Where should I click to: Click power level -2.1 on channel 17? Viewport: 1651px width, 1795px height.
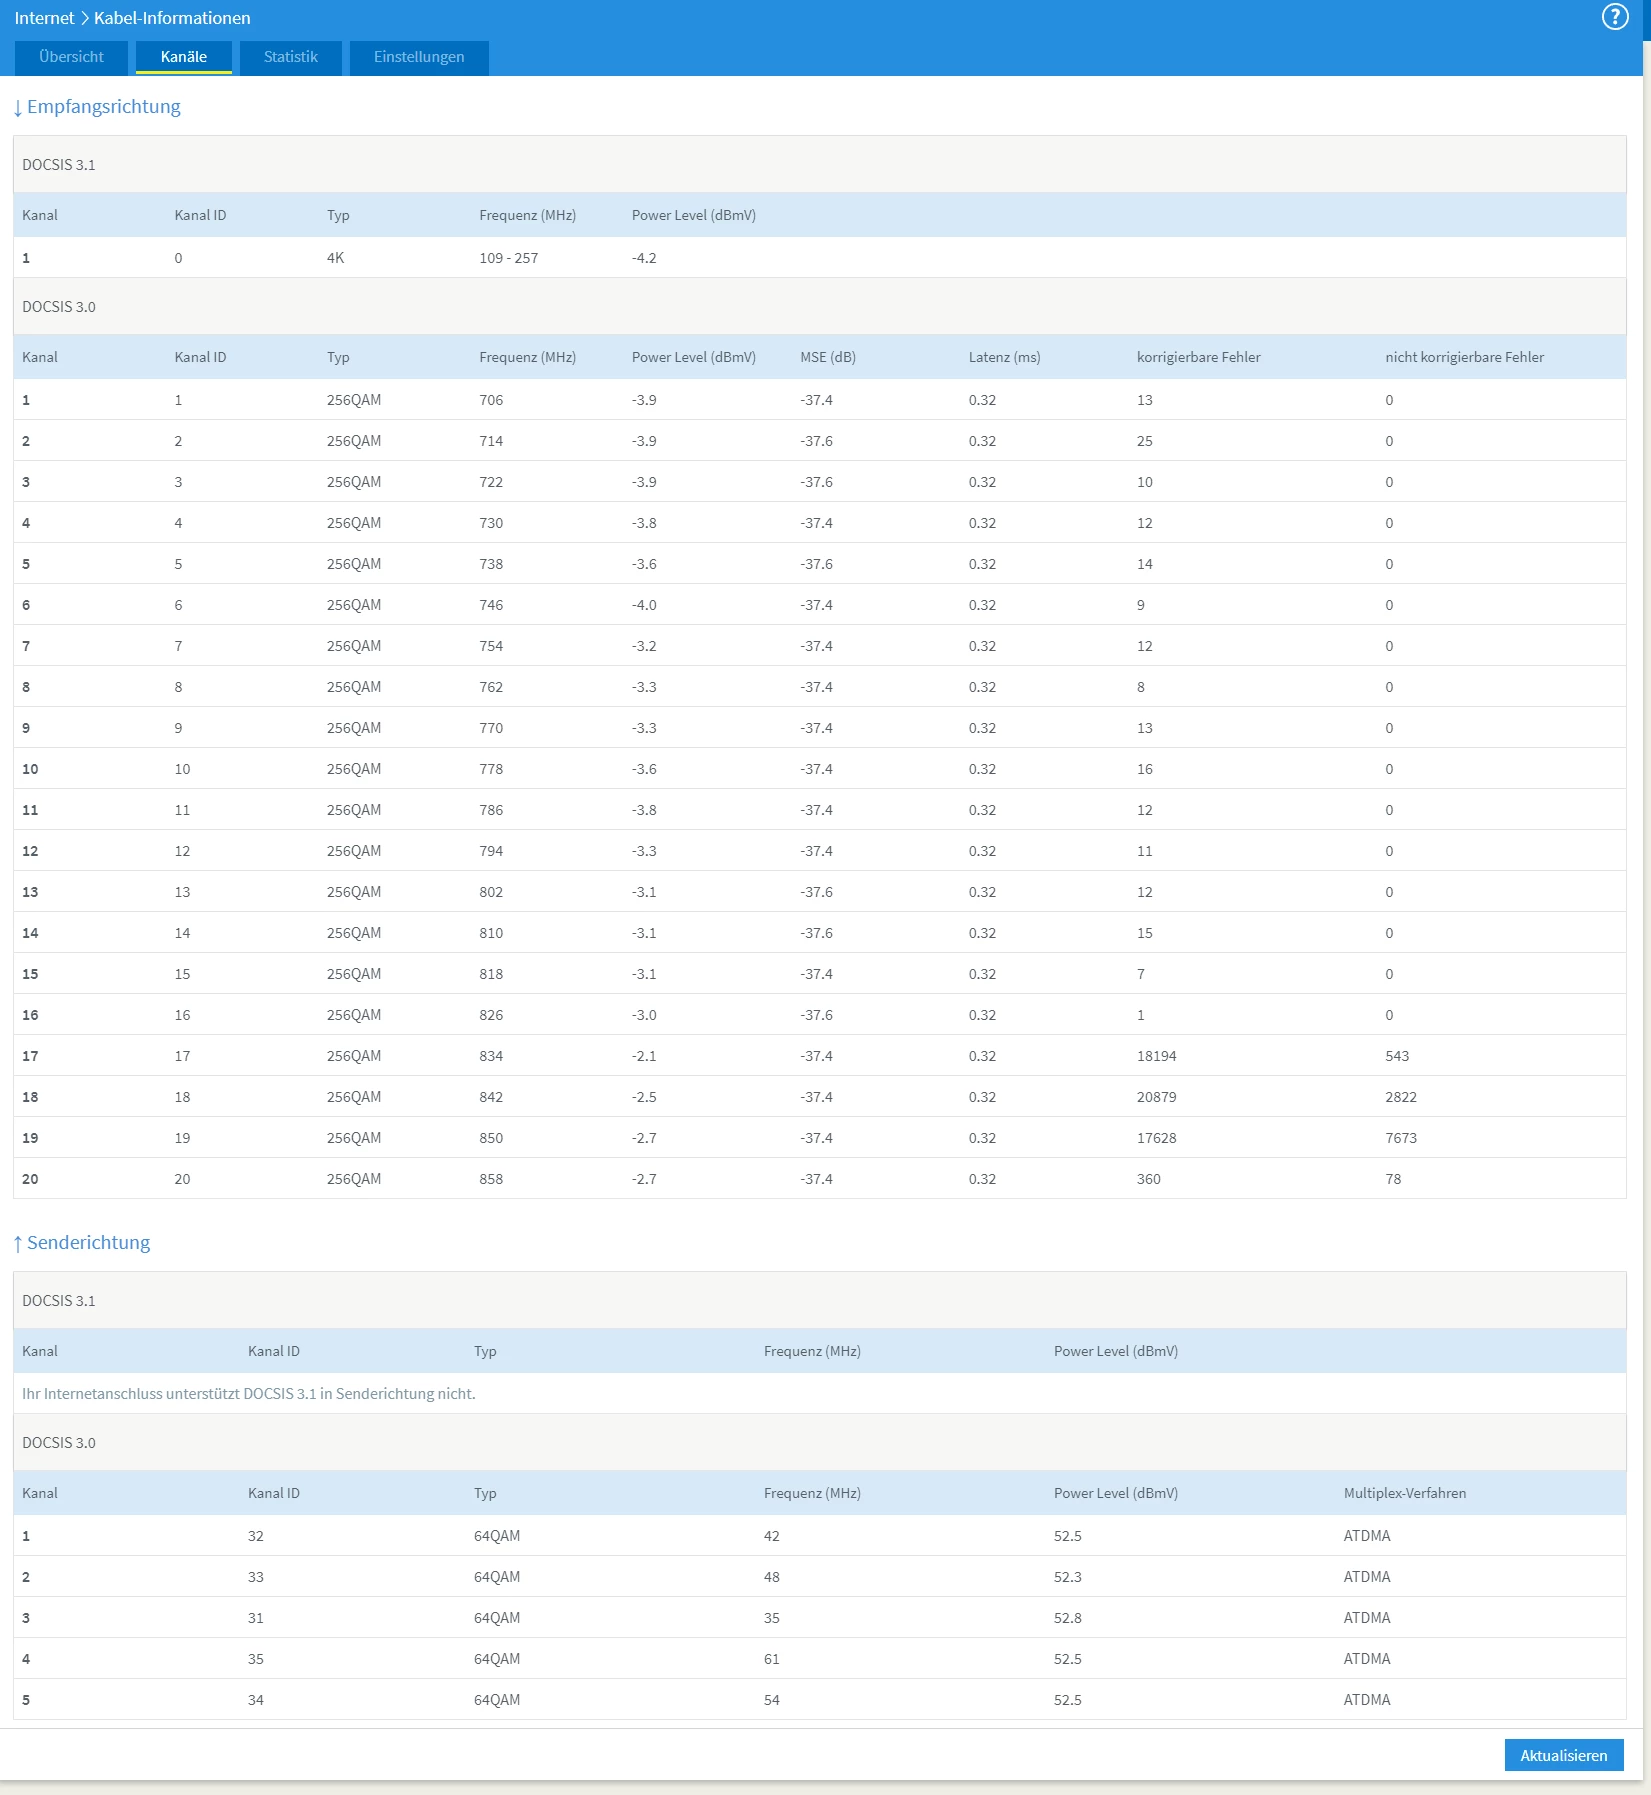tap(644, 1056)
